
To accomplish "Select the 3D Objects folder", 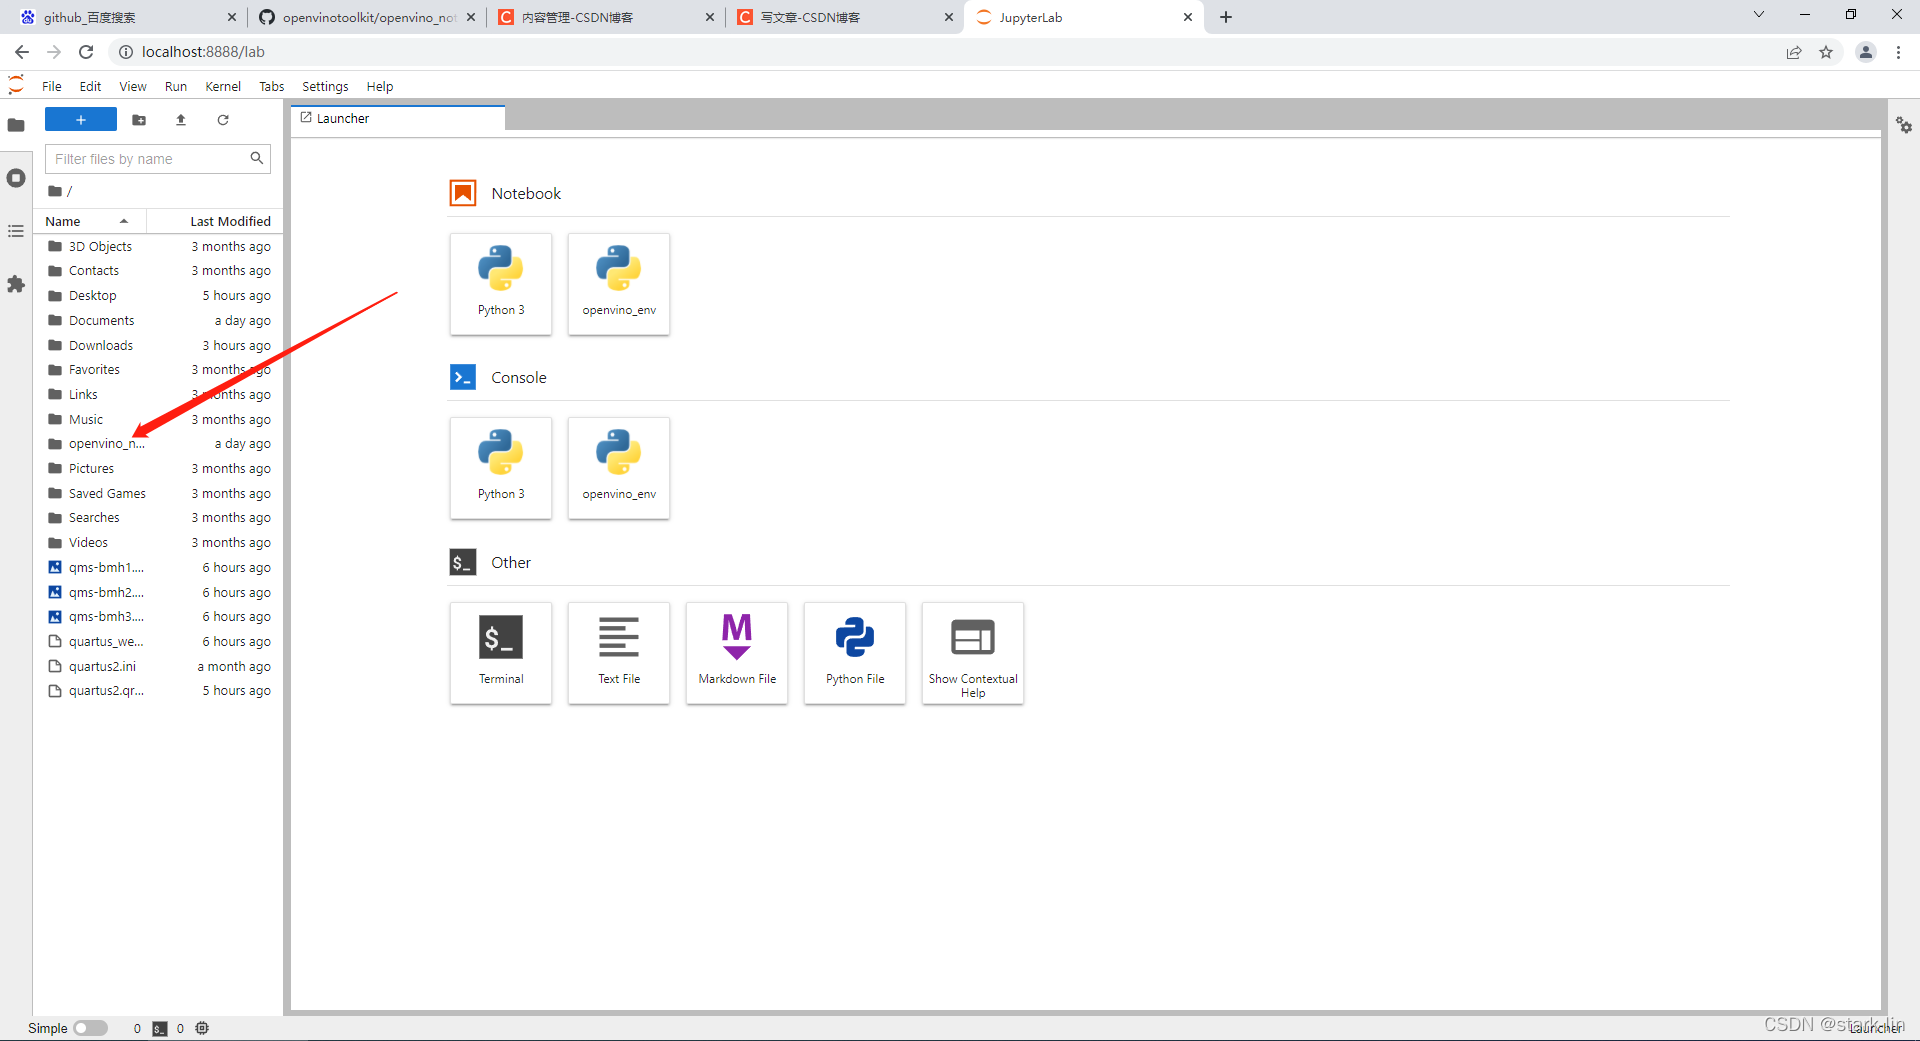I will [x=159, y=247].
